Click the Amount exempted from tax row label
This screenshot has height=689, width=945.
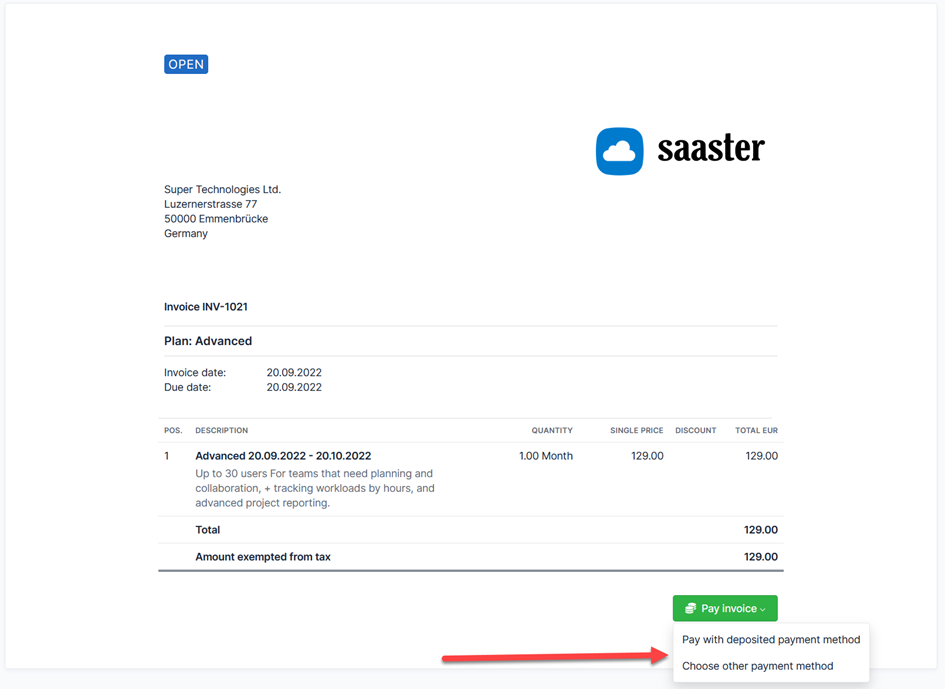pos(263,557)
